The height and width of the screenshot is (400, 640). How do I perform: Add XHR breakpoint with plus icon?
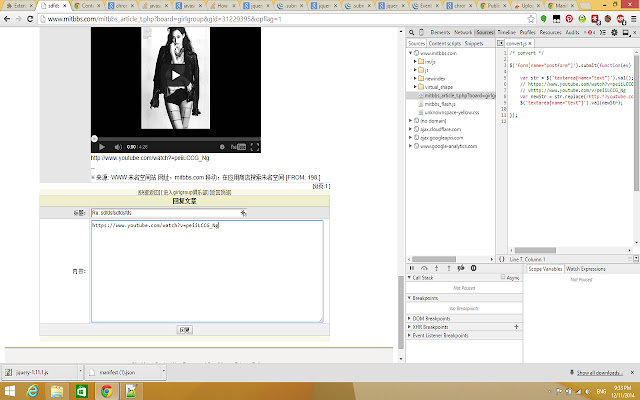516,327
